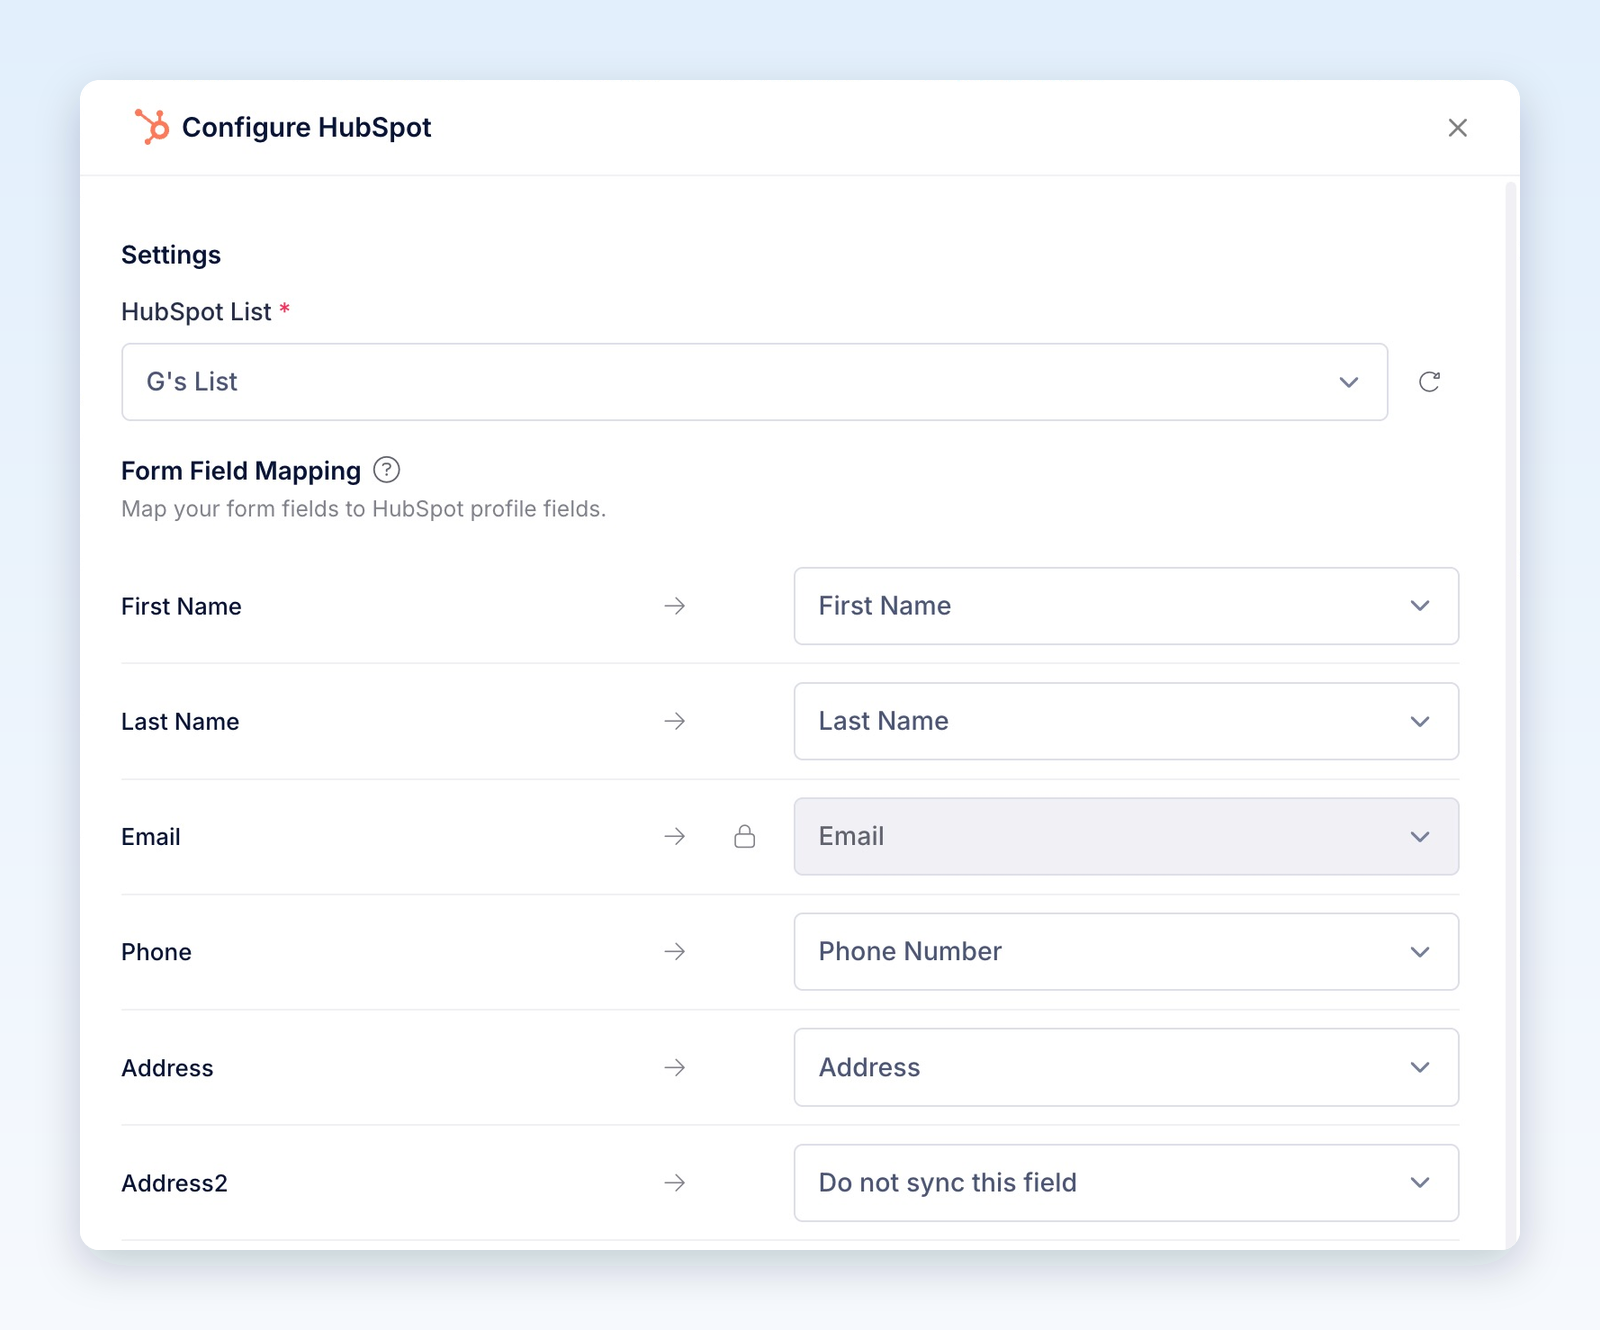Open the HubSpot List dropdown
The width and height of the screenshot is (1600, 1330).
[x=754, y=382]
